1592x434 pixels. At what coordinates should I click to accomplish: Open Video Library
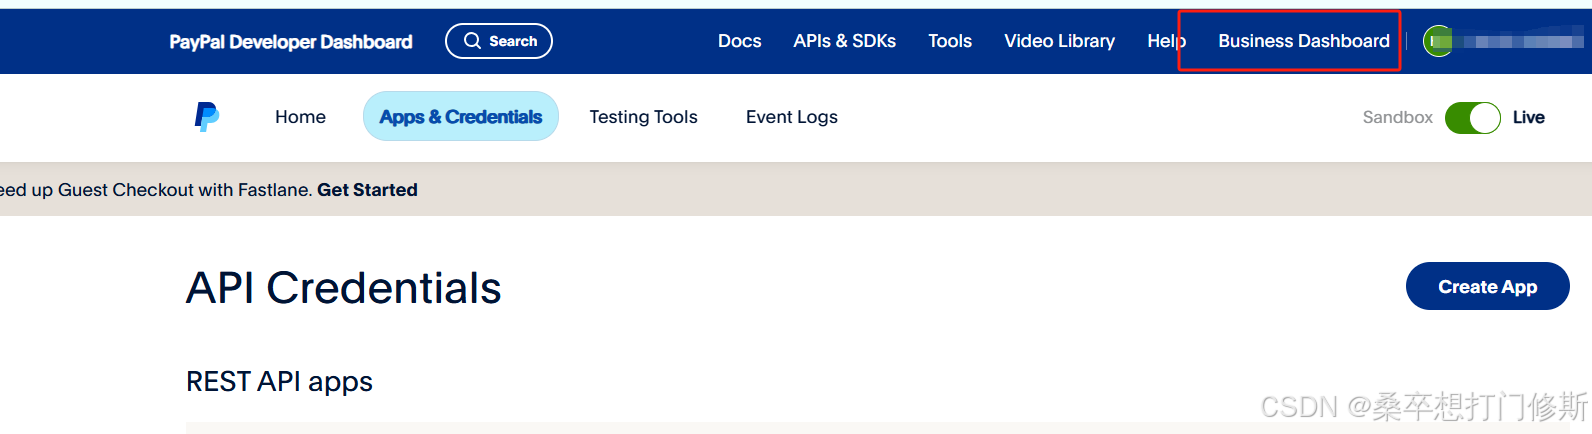coord(1059,41)
